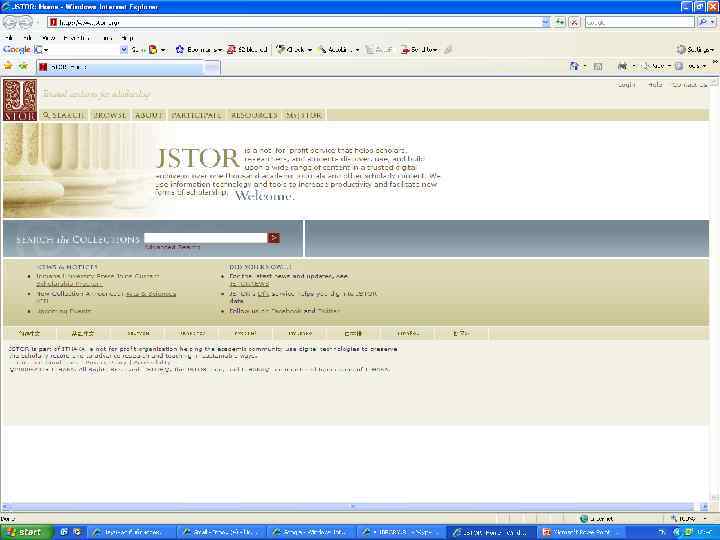Run search with the magnifier icon
This screenshot has width=720, height=540.
pos(703,22)
